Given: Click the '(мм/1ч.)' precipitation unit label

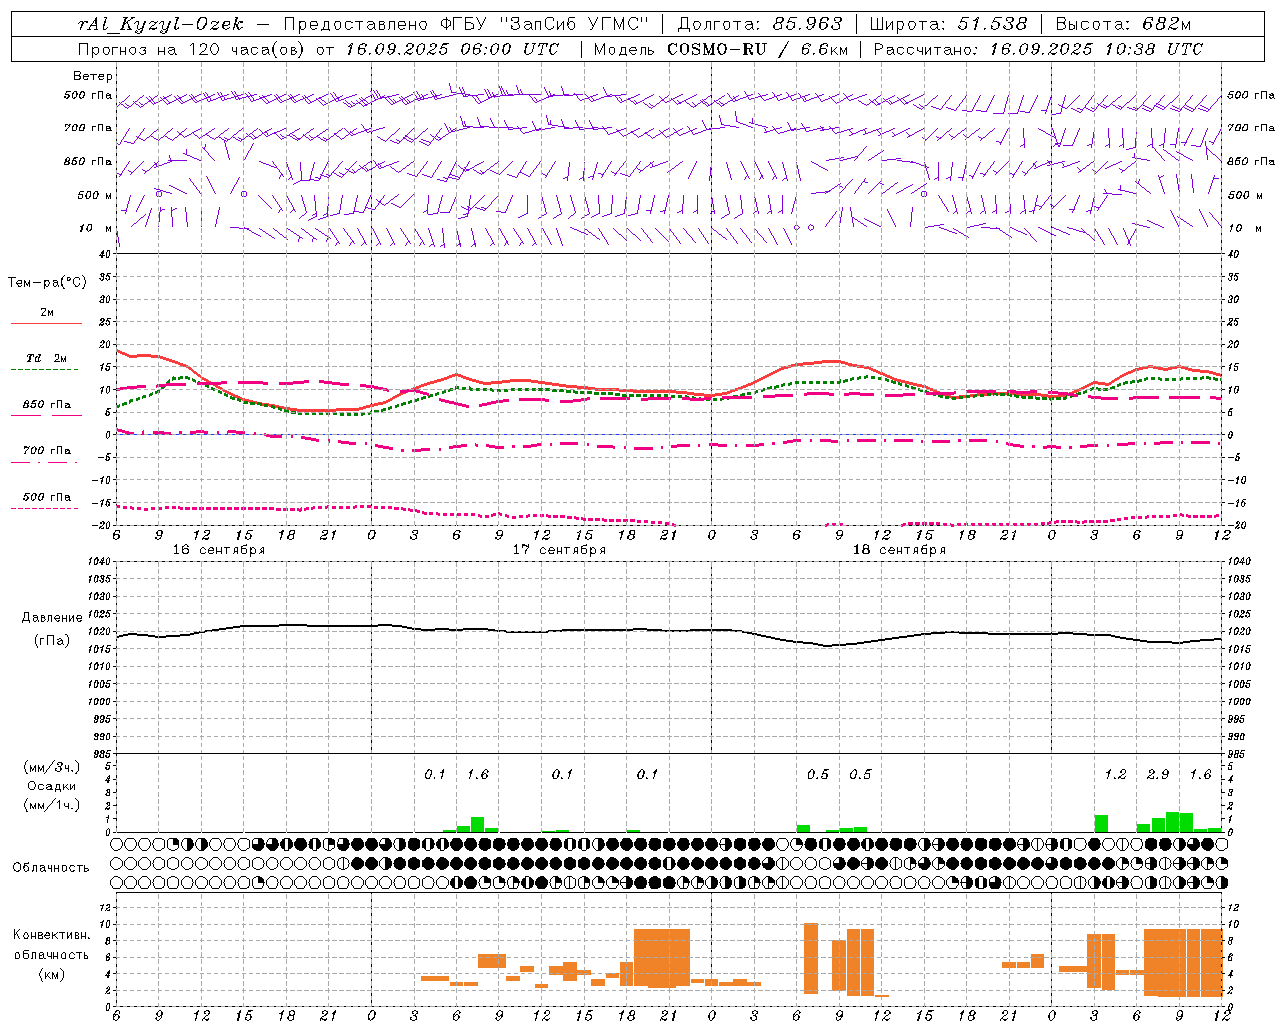Looking at the screenshot, I should tap(51, 805).
